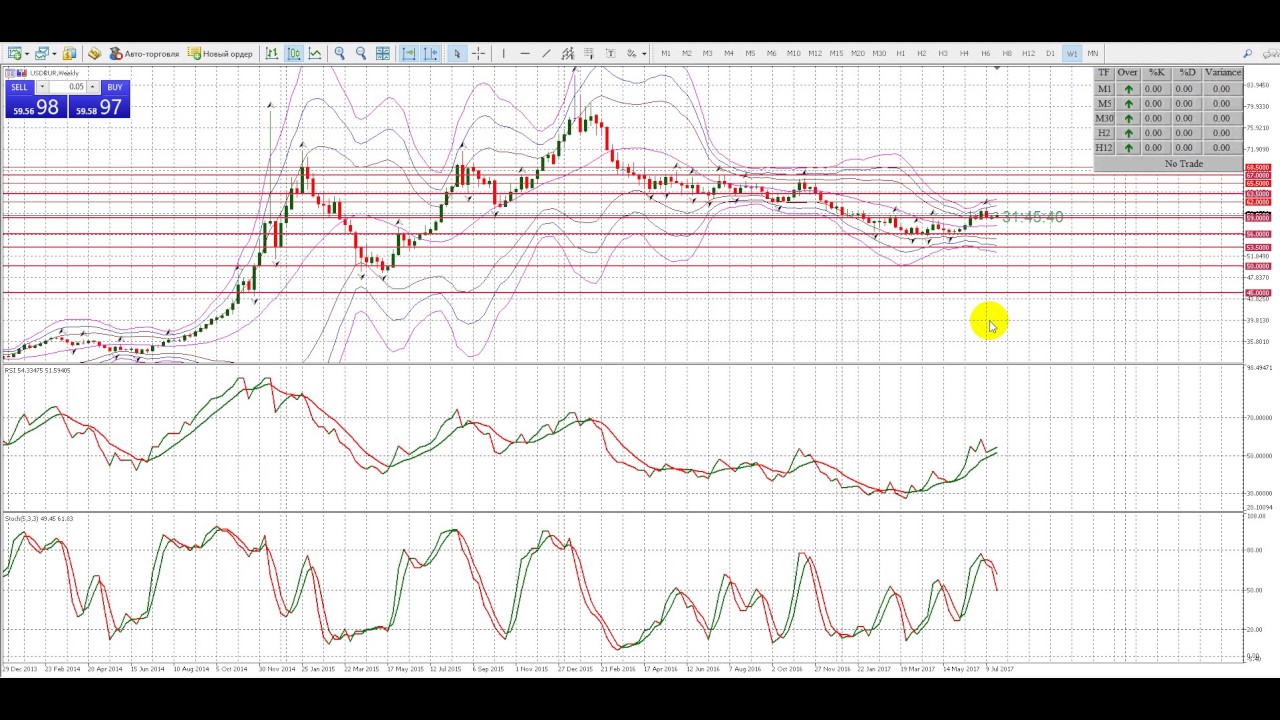
Task: Decrease trade volume with down arrow
Action: point(42,87)
